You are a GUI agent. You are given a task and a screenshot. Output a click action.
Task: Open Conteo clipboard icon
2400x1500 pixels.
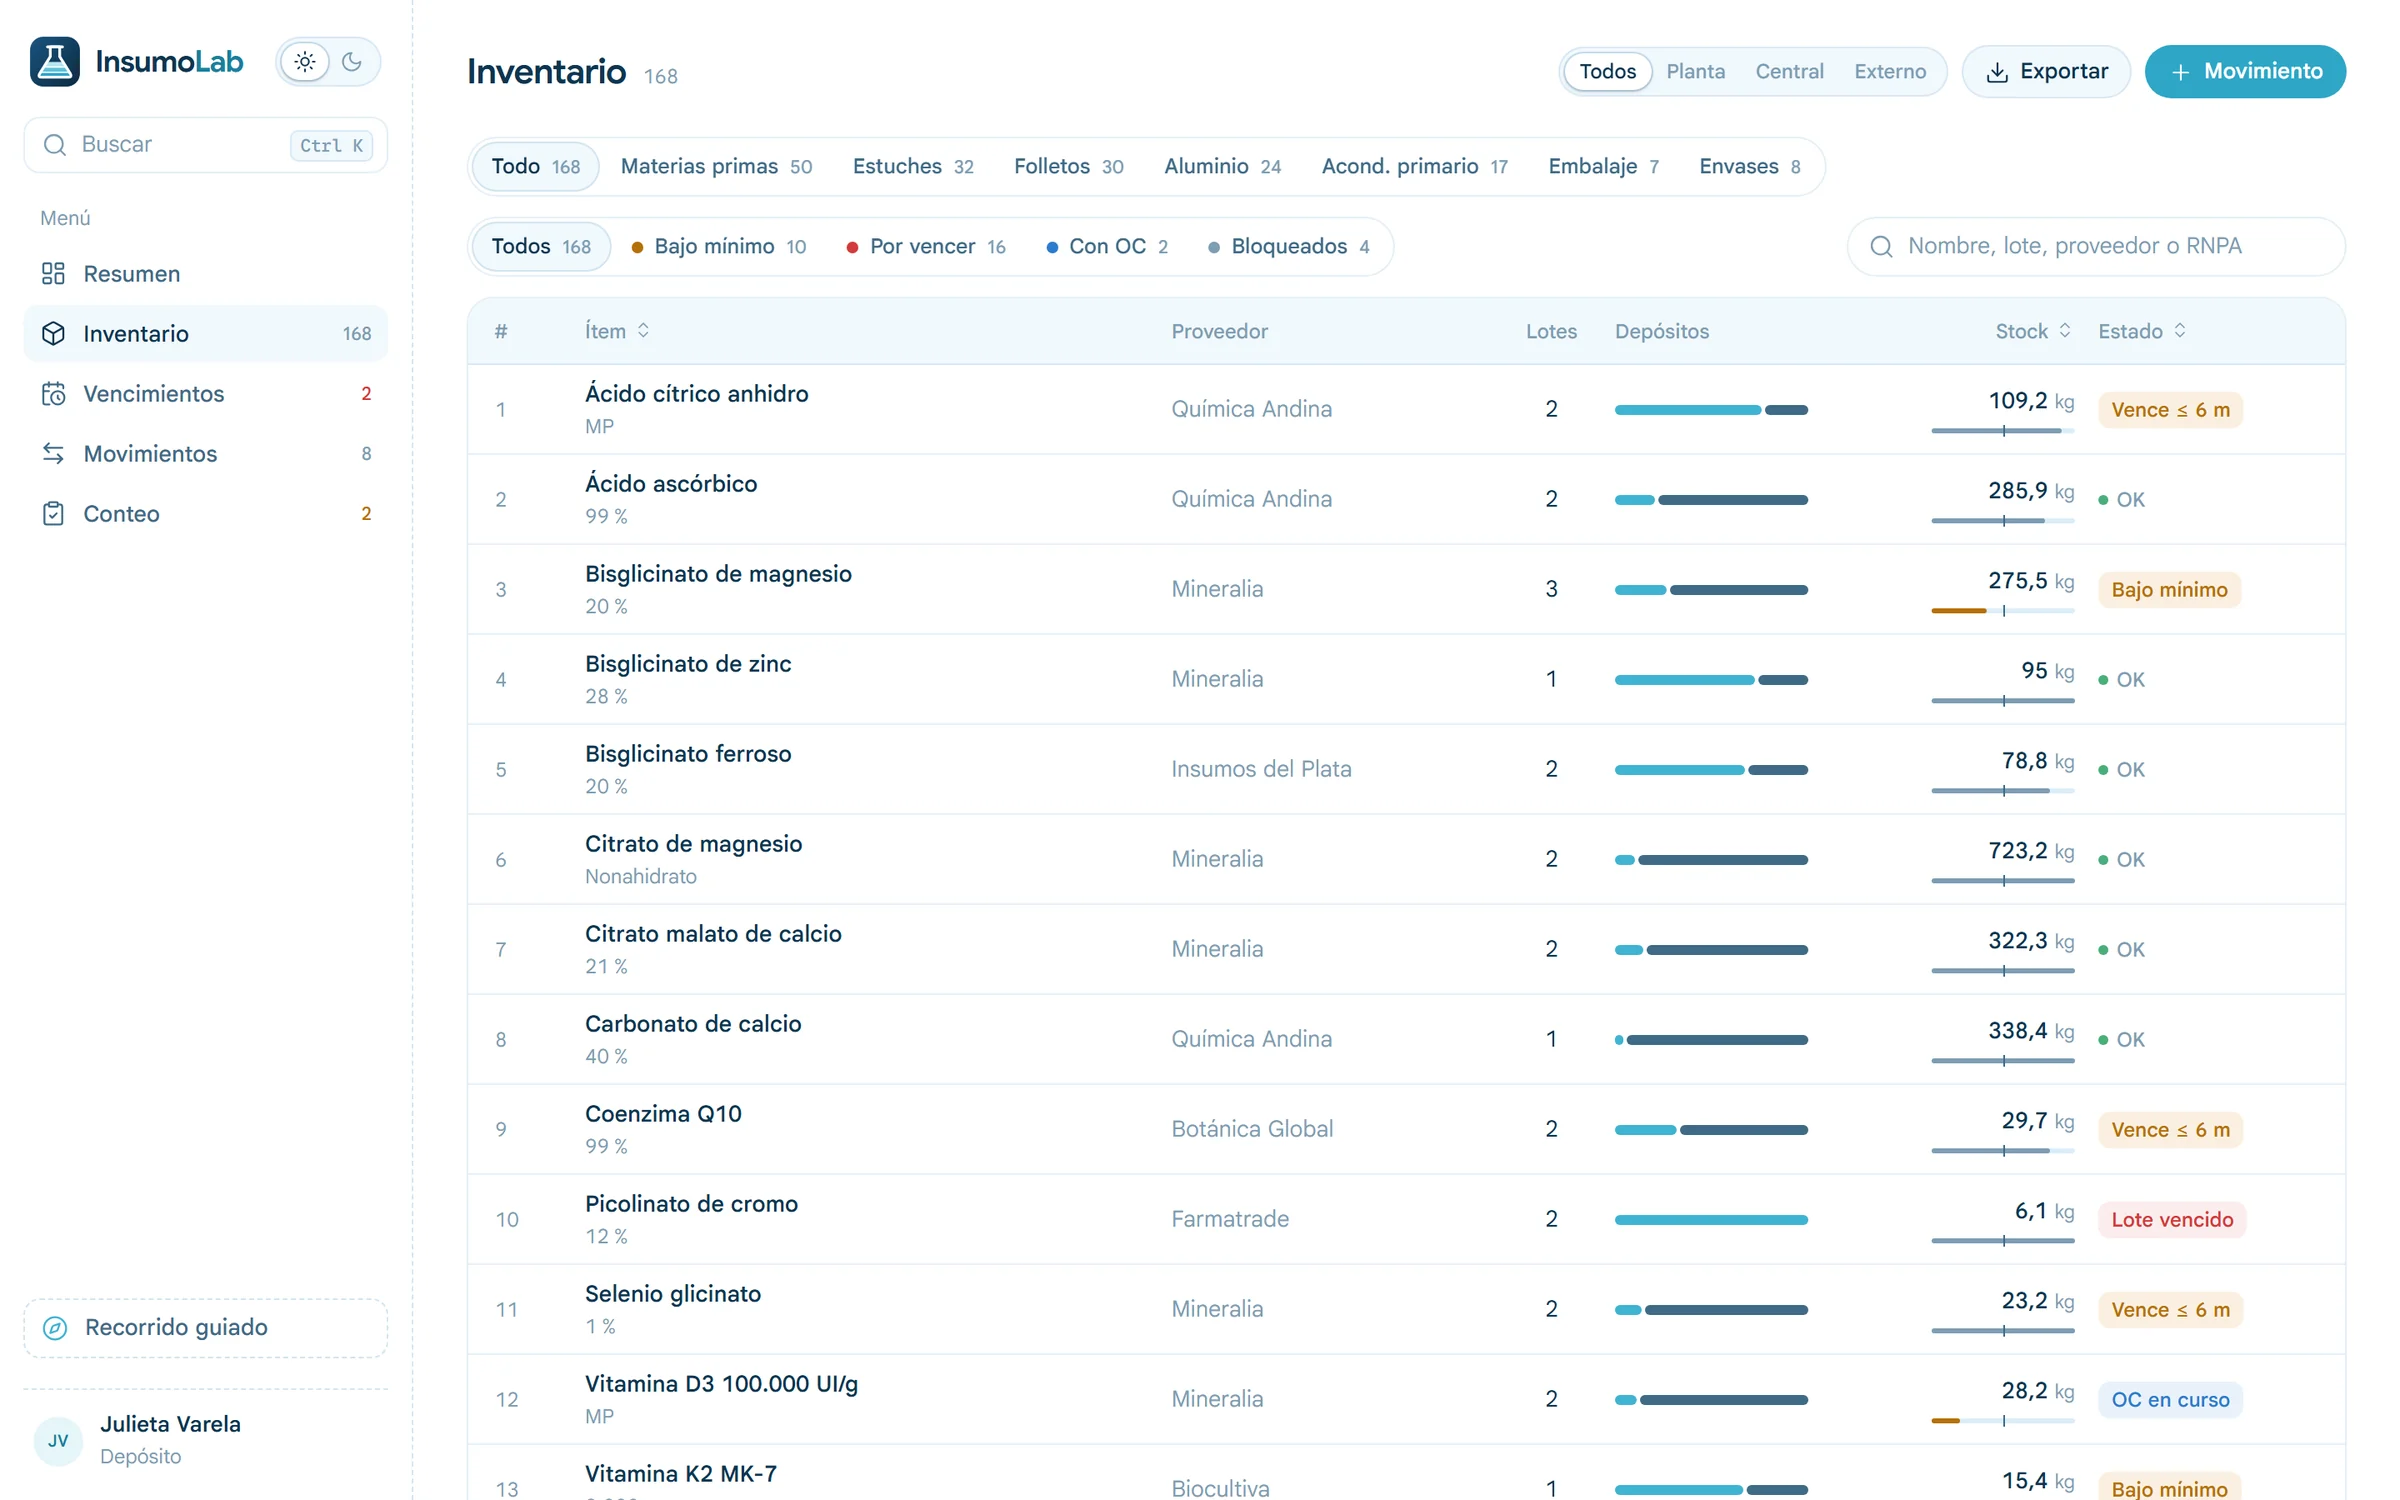tap(53, 513)
